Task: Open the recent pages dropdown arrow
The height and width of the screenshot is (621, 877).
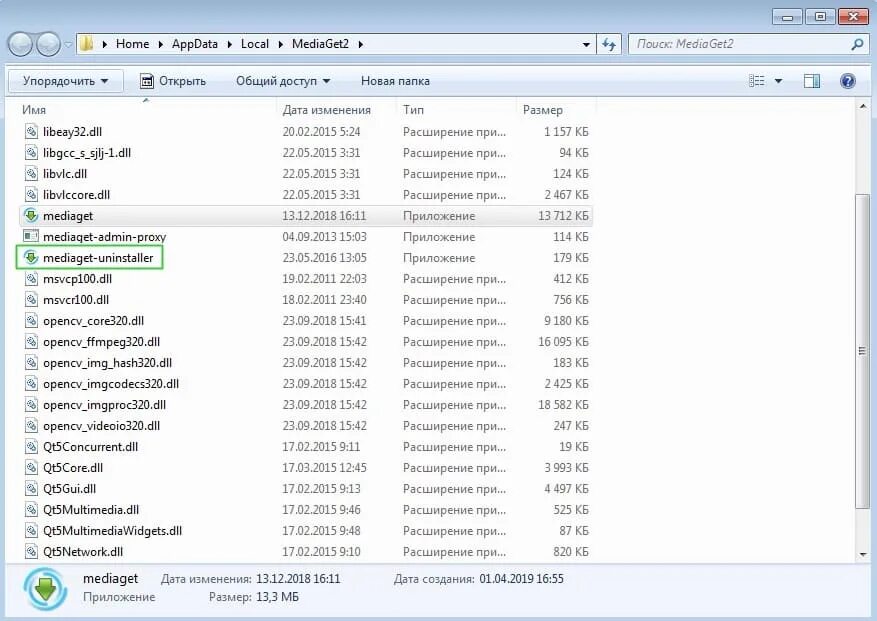Action: 68,44
